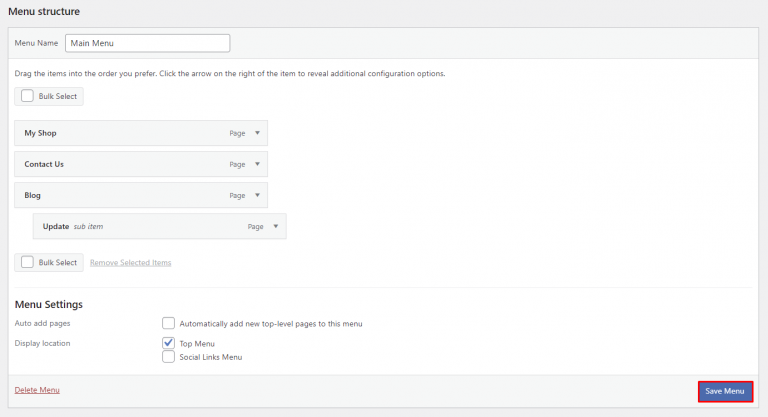768x417 pixels.
Task: Click the Delete Menu link
Action: [x=37, y=389]
